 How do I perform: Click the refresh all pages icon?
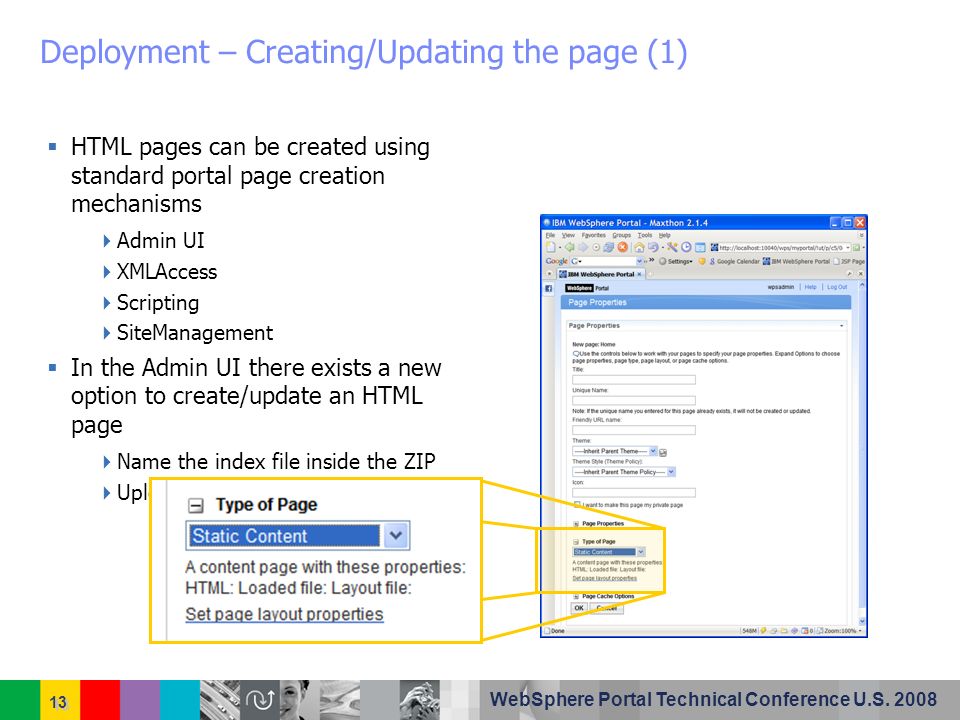[609, 247]
